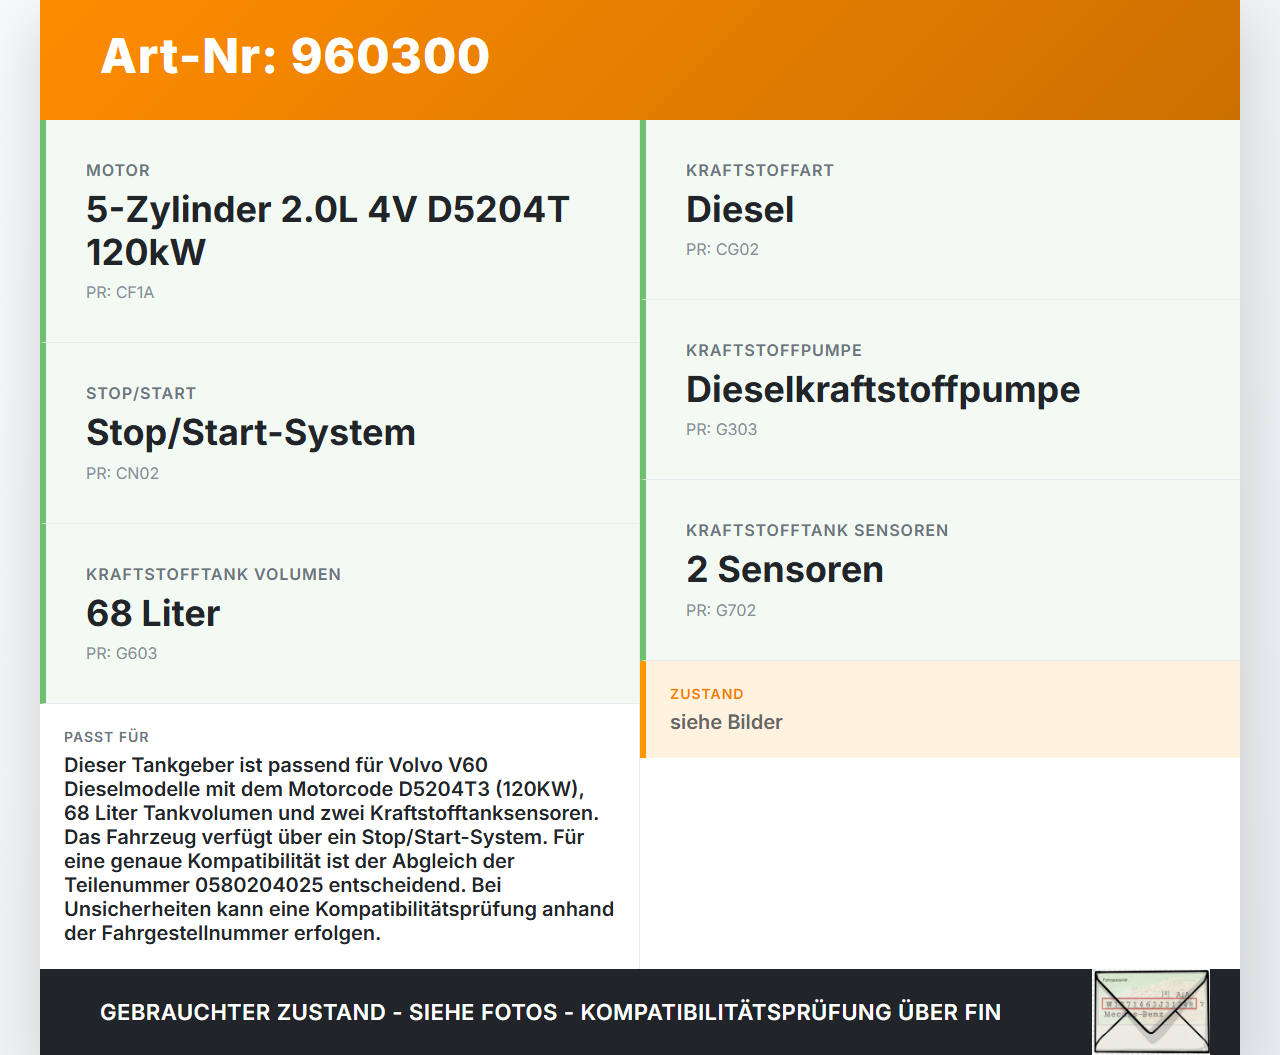This screenshot has width=1280, height=1055.
Task: Select the Motor specification card icon area
Action: tap(340, 230)
